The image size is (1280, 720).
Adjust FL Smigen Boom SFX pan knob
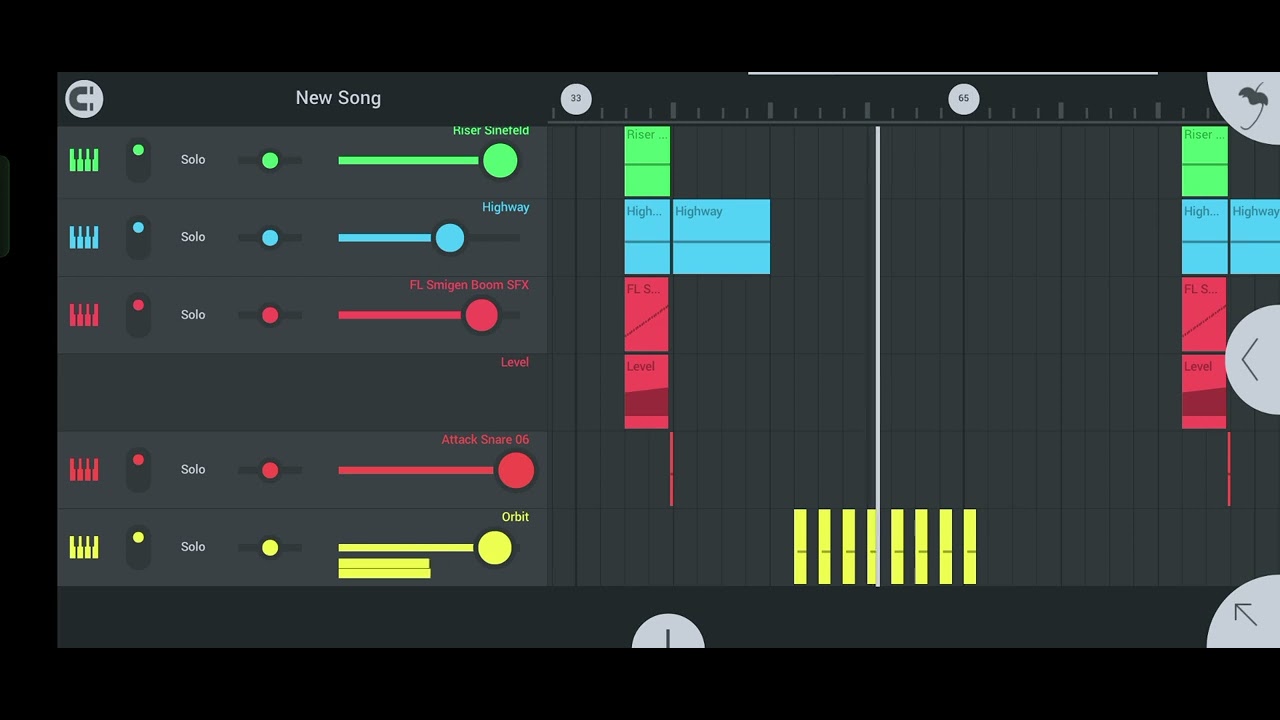pos(270,315)
